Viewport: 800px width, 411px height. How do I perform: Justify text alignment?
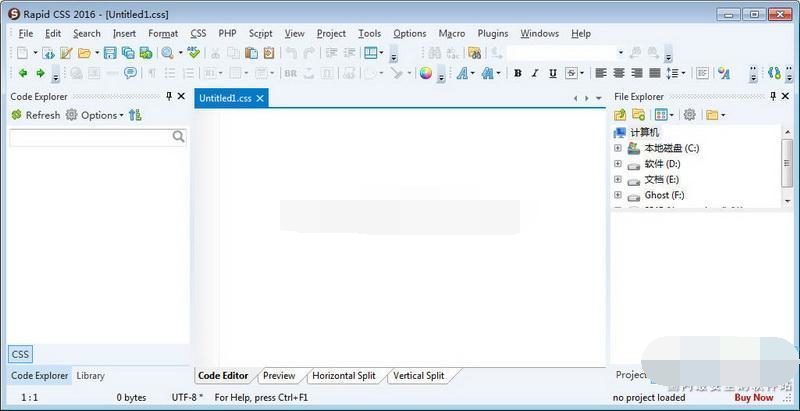tap(655, 73)
